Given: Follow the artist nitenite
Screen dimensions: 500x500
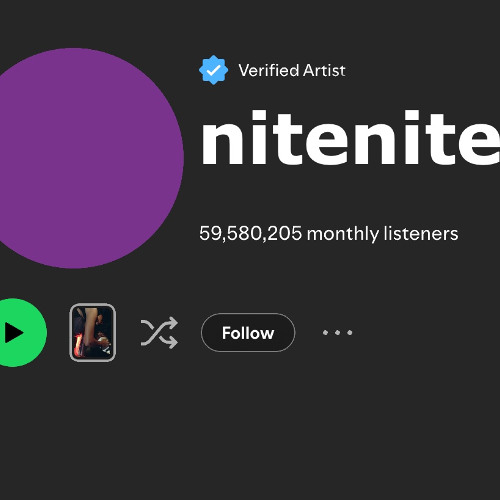Looking at the screenshot, I should click(248, 333).
